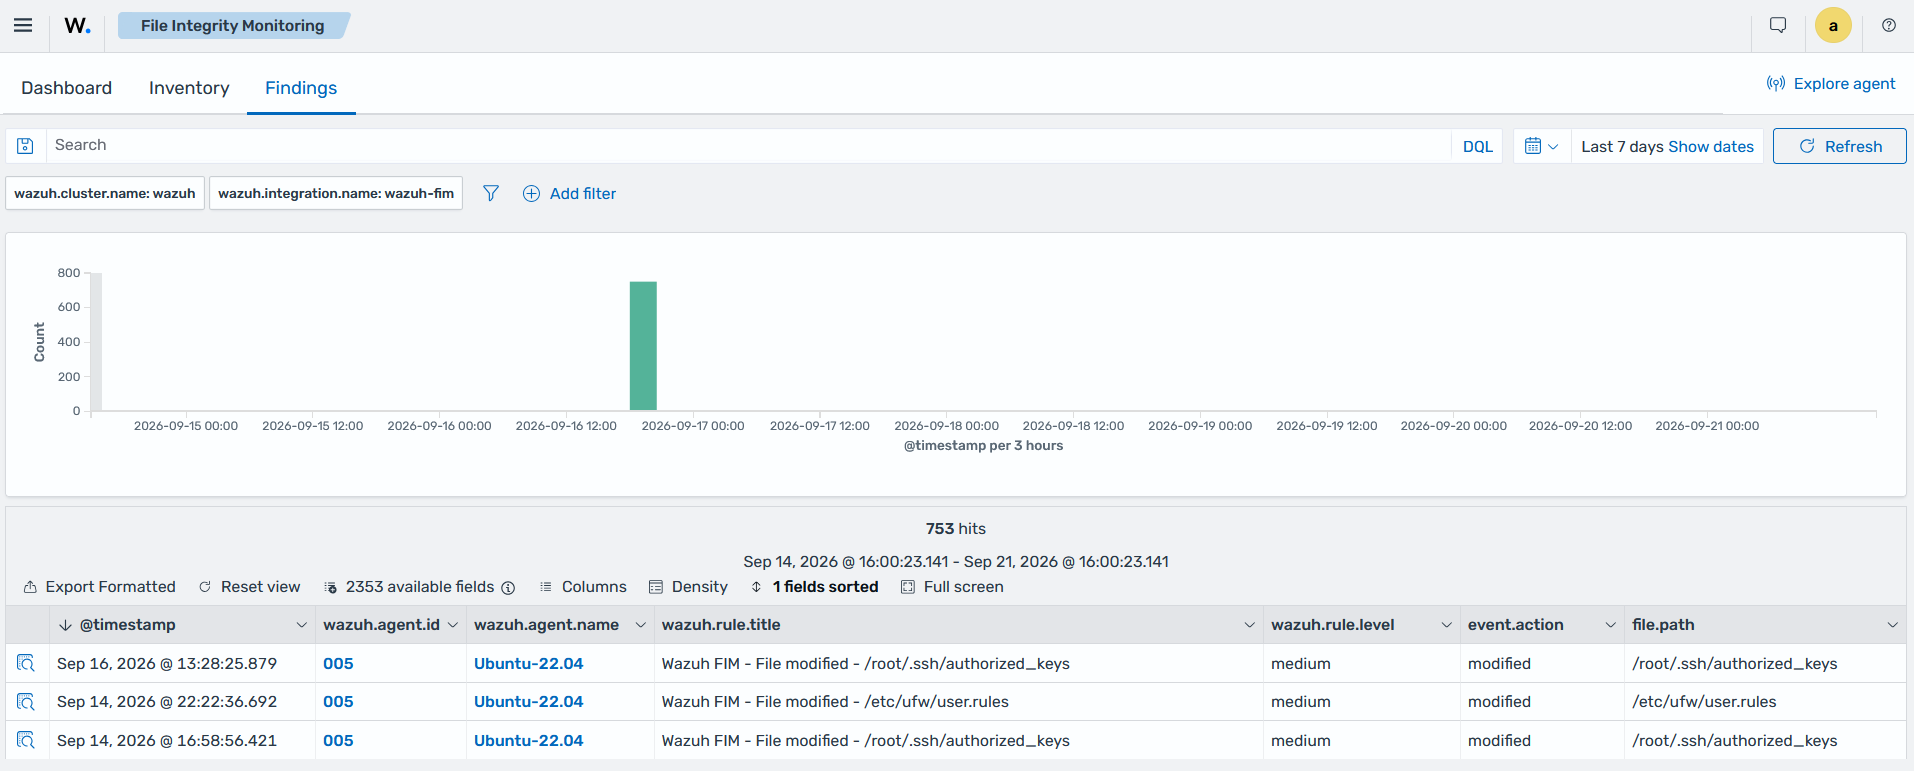The width and height of the screenshot is (1914, 771).
Task: Click Show dates link
Action: coord(1711,146)
